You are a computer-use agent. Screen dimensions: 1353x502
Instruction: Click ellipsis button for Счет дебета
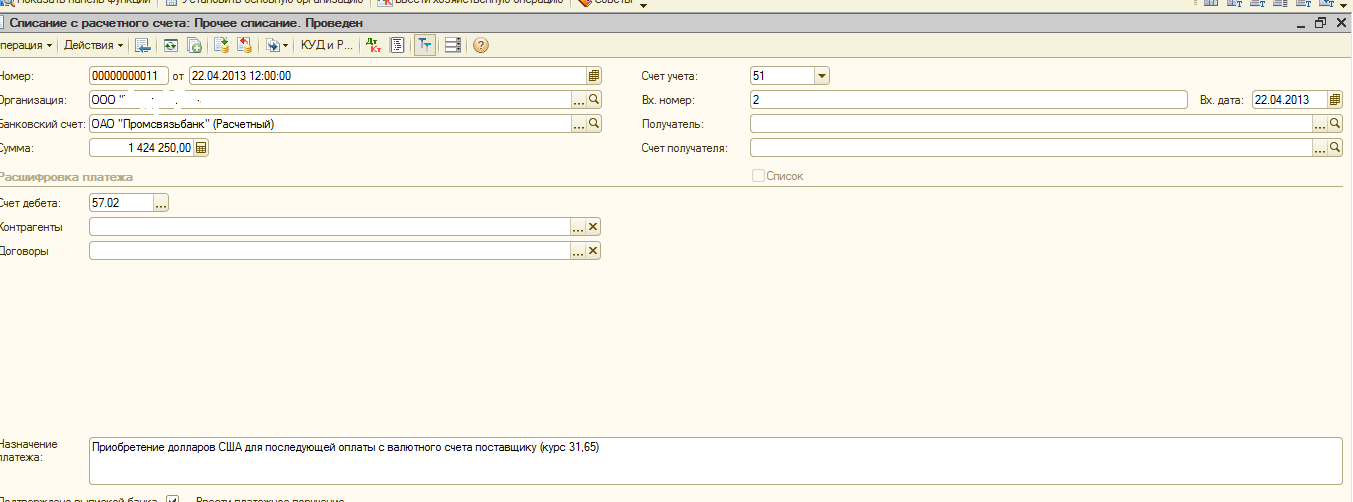click(x=161, y=203)
